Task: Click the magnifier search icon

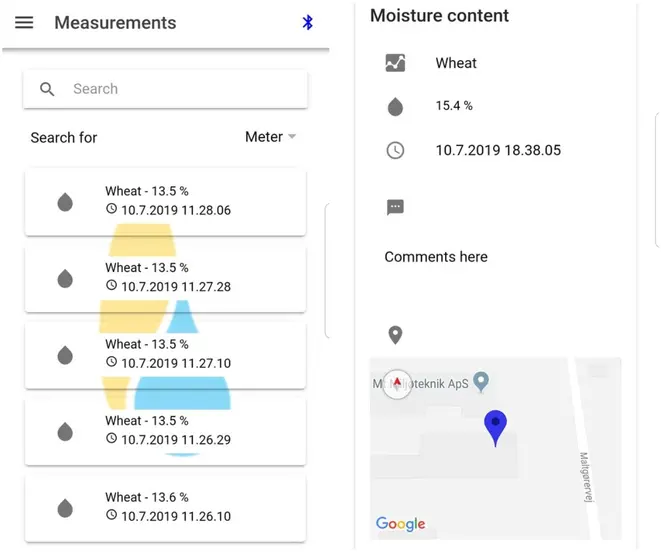Action: tap(47, 89)
